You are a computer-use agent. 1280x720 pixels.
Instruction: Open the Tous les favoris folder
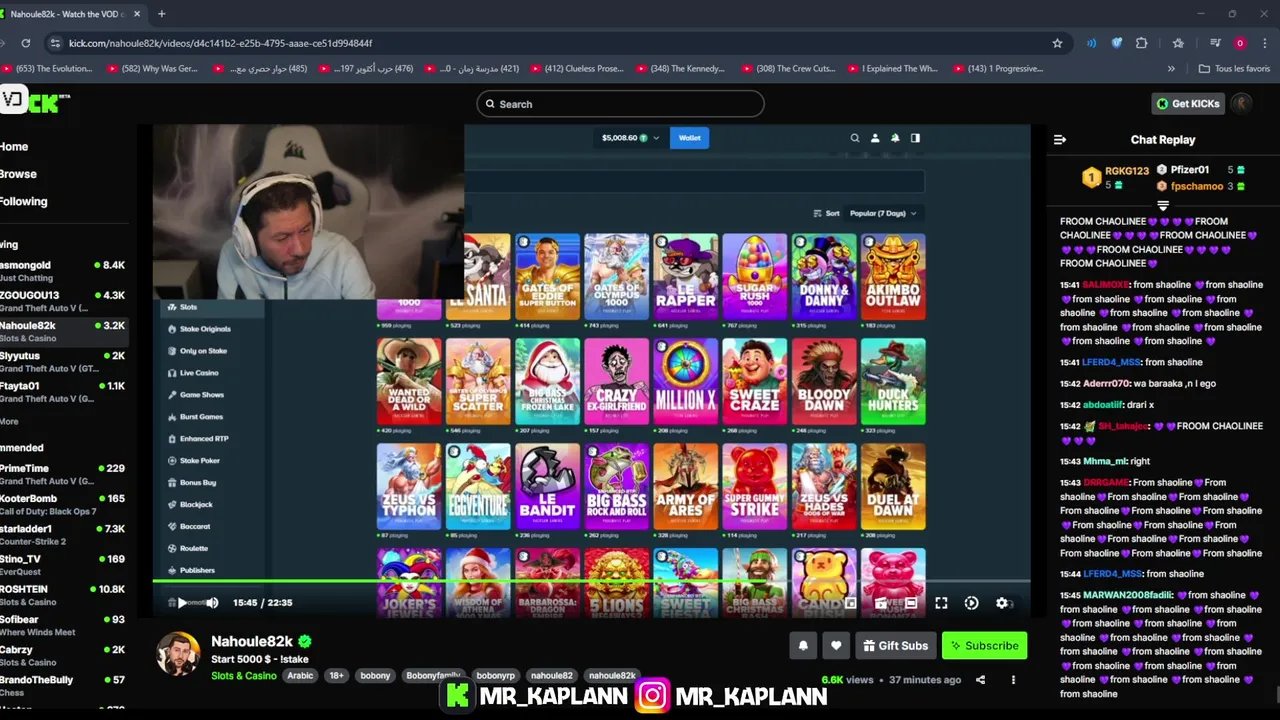(x=1234, y=69)
